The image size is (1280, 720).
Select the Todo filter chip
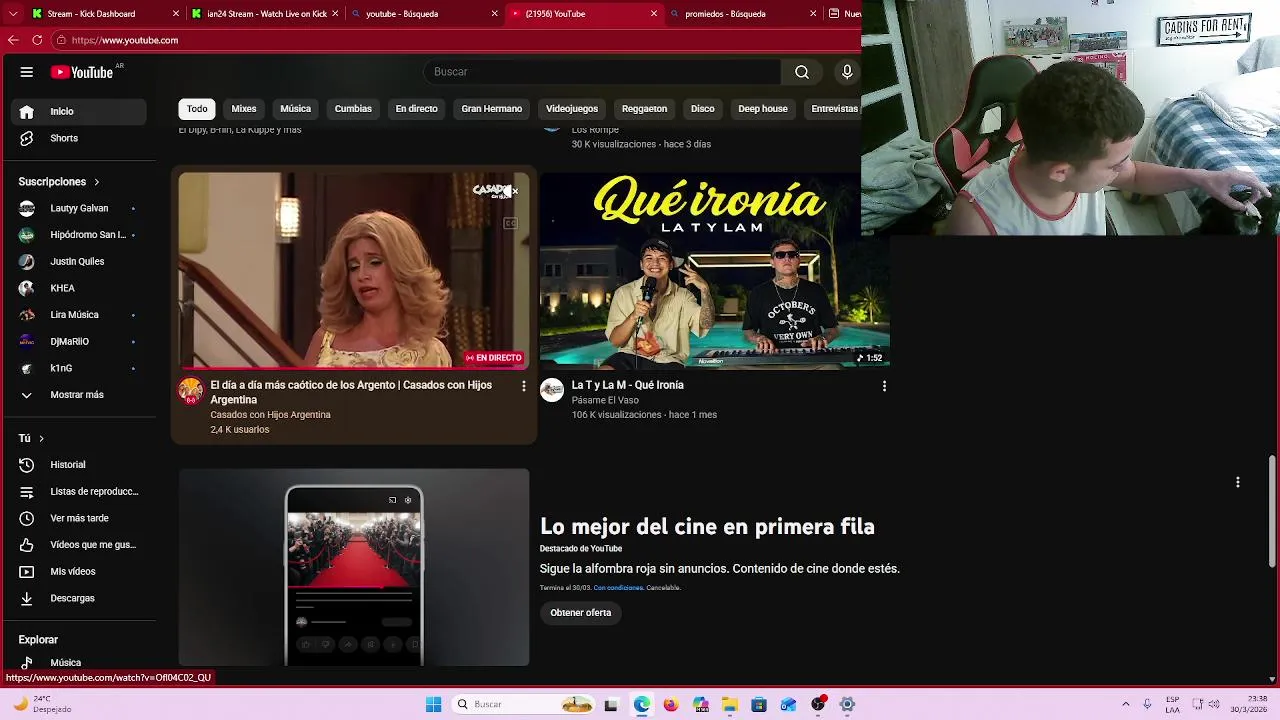coord(197,109)
